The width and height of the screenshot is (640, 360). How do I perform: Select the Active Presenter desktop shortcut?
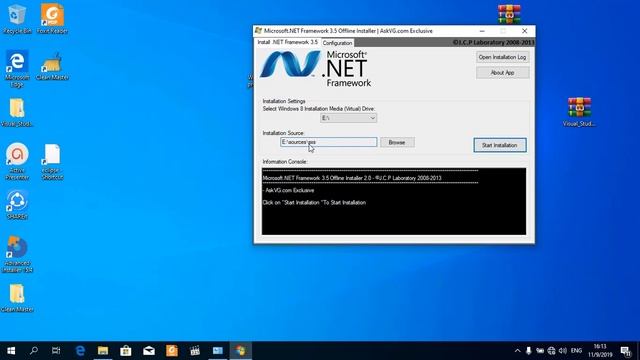click(x=17, y=161)
